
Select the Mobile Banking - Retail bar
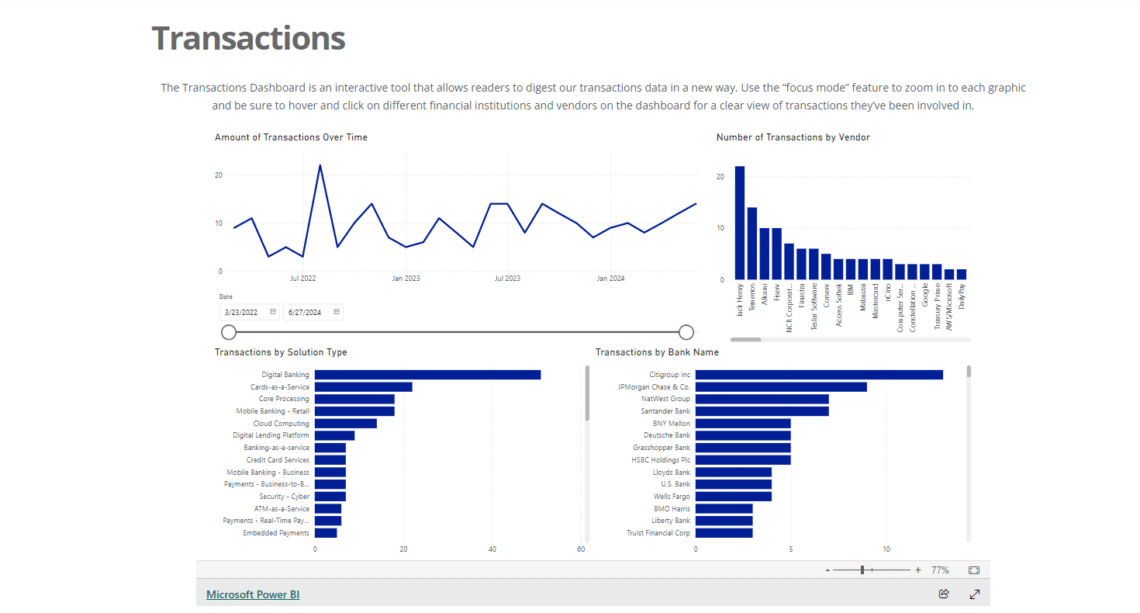tap(355, 411)
